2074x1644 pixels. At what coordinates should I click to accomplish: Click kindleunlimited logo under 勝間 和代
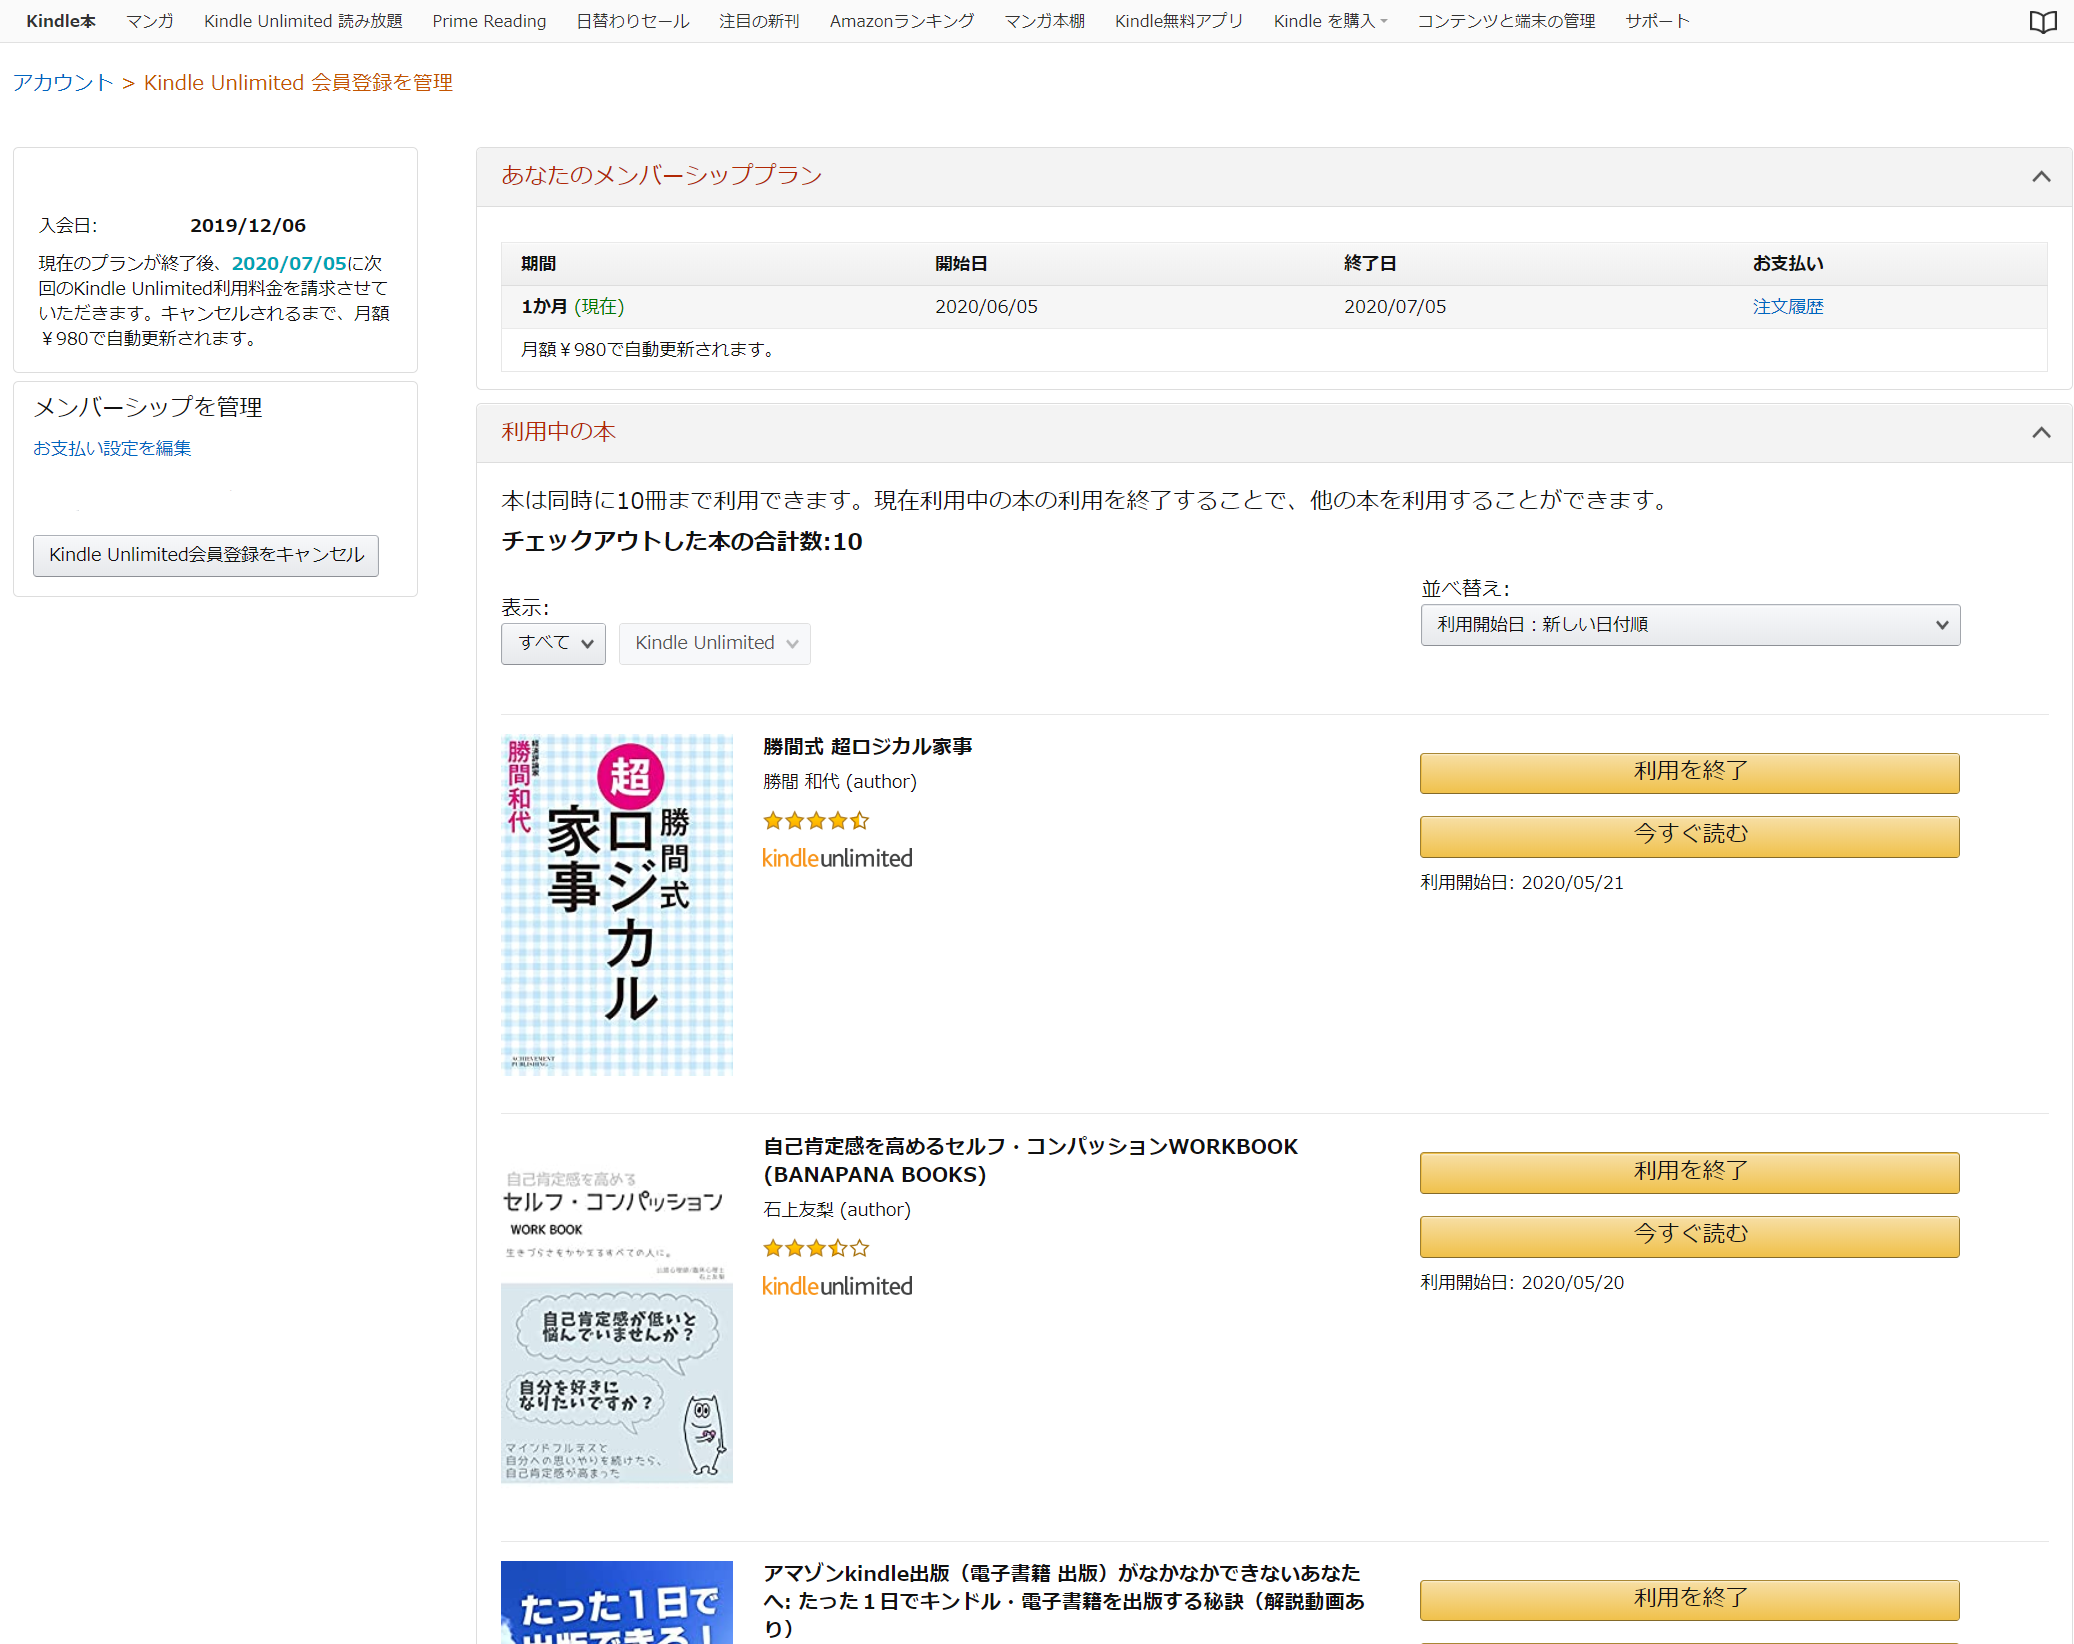click(837, 859)
